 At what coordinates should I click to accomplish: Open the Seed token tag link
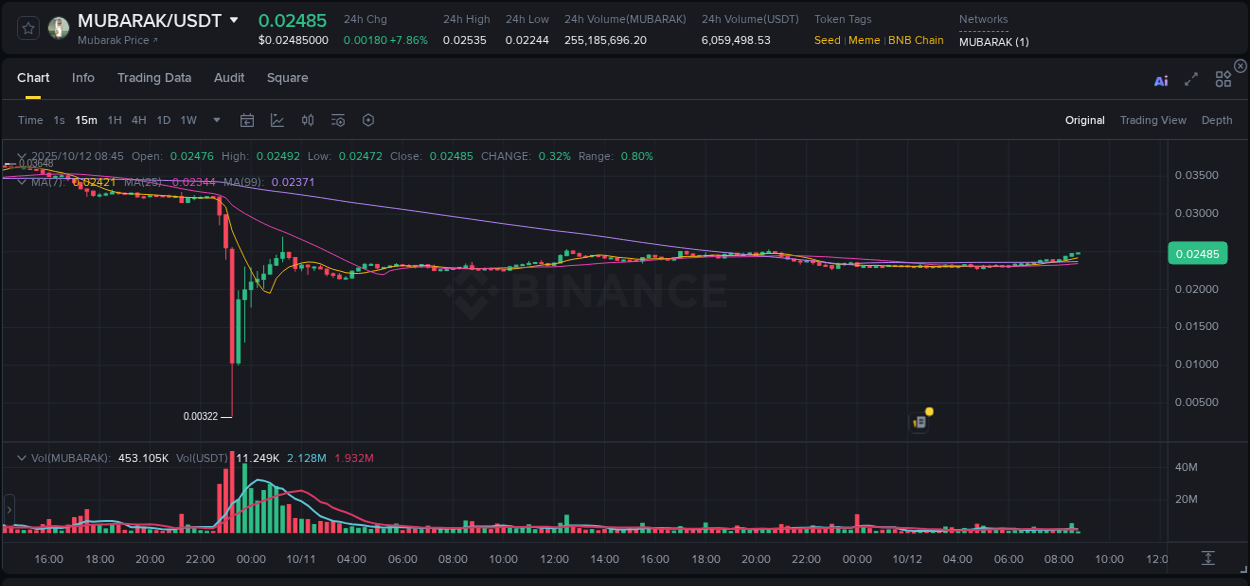pyautogui.click(x=827, y=40)
